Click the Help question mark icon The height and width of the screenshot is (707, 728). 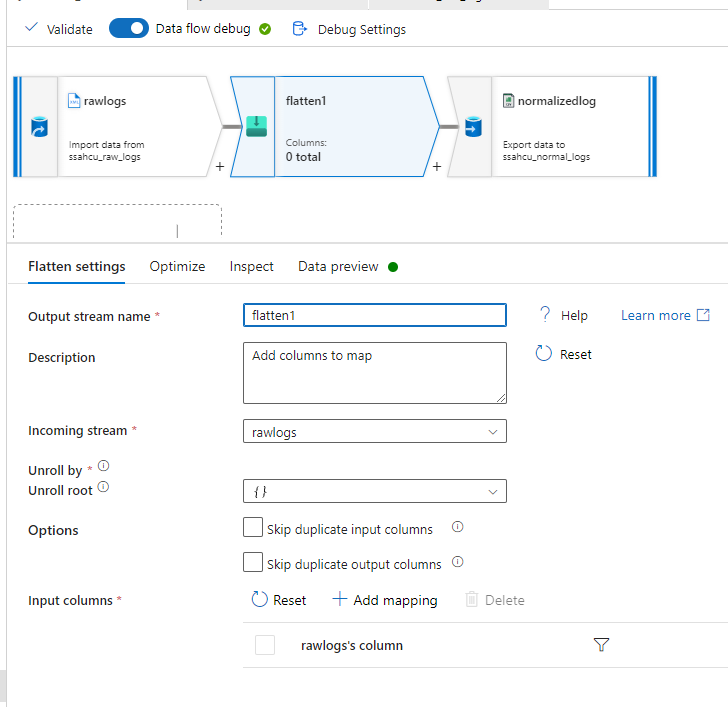coord(545,314)
